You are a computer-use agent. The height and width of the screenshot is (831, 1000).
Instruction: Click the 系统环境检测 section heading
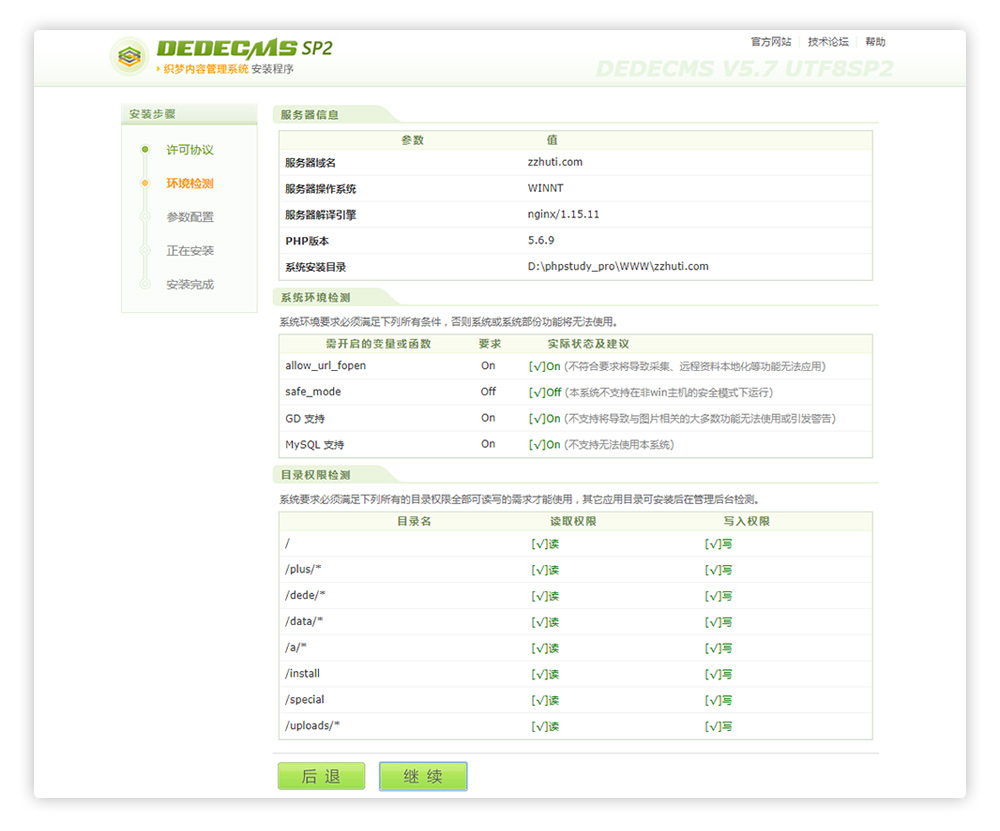(x=316, y=298)
